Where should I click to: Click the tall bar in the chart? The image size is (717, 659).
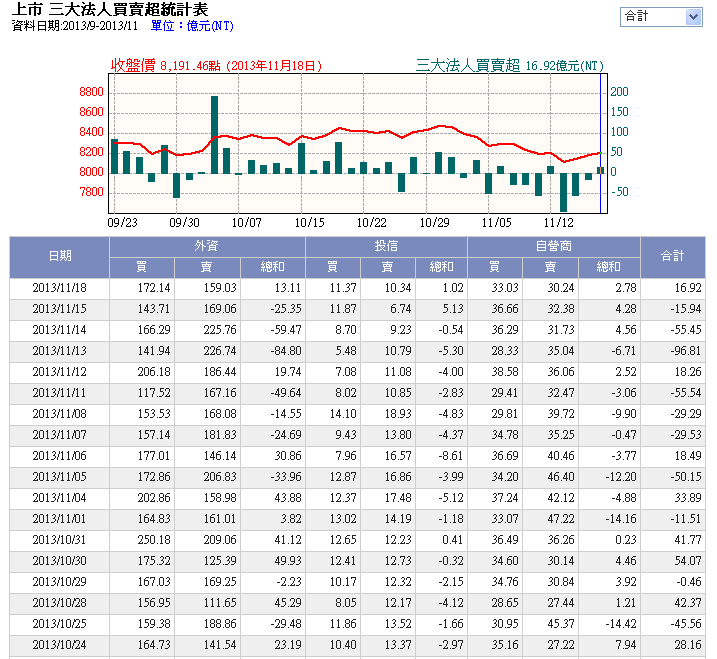214,134
